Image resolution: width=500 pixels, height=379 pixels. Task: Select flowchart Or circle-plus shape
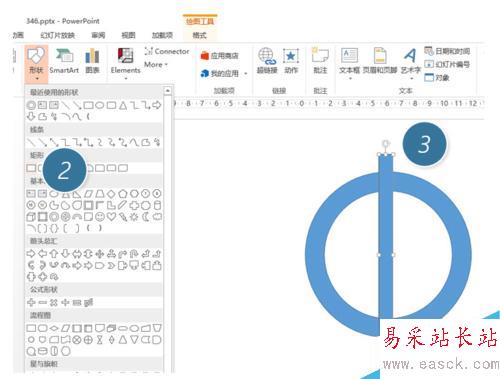[x=88, y=340]
